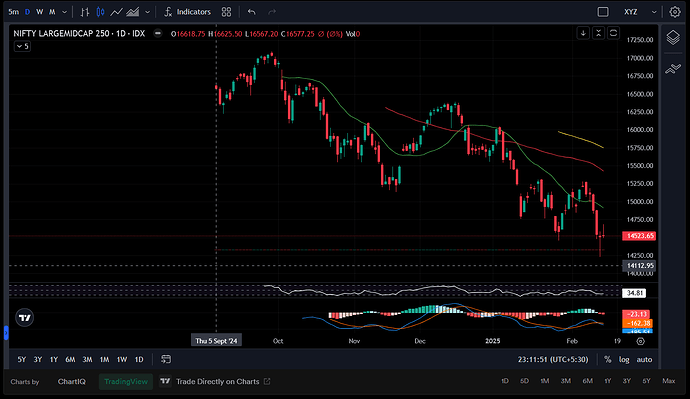This screenshot has width=690, height=399.
Task: Toggle the flag next to symbol title
Action: click(158, 33)
